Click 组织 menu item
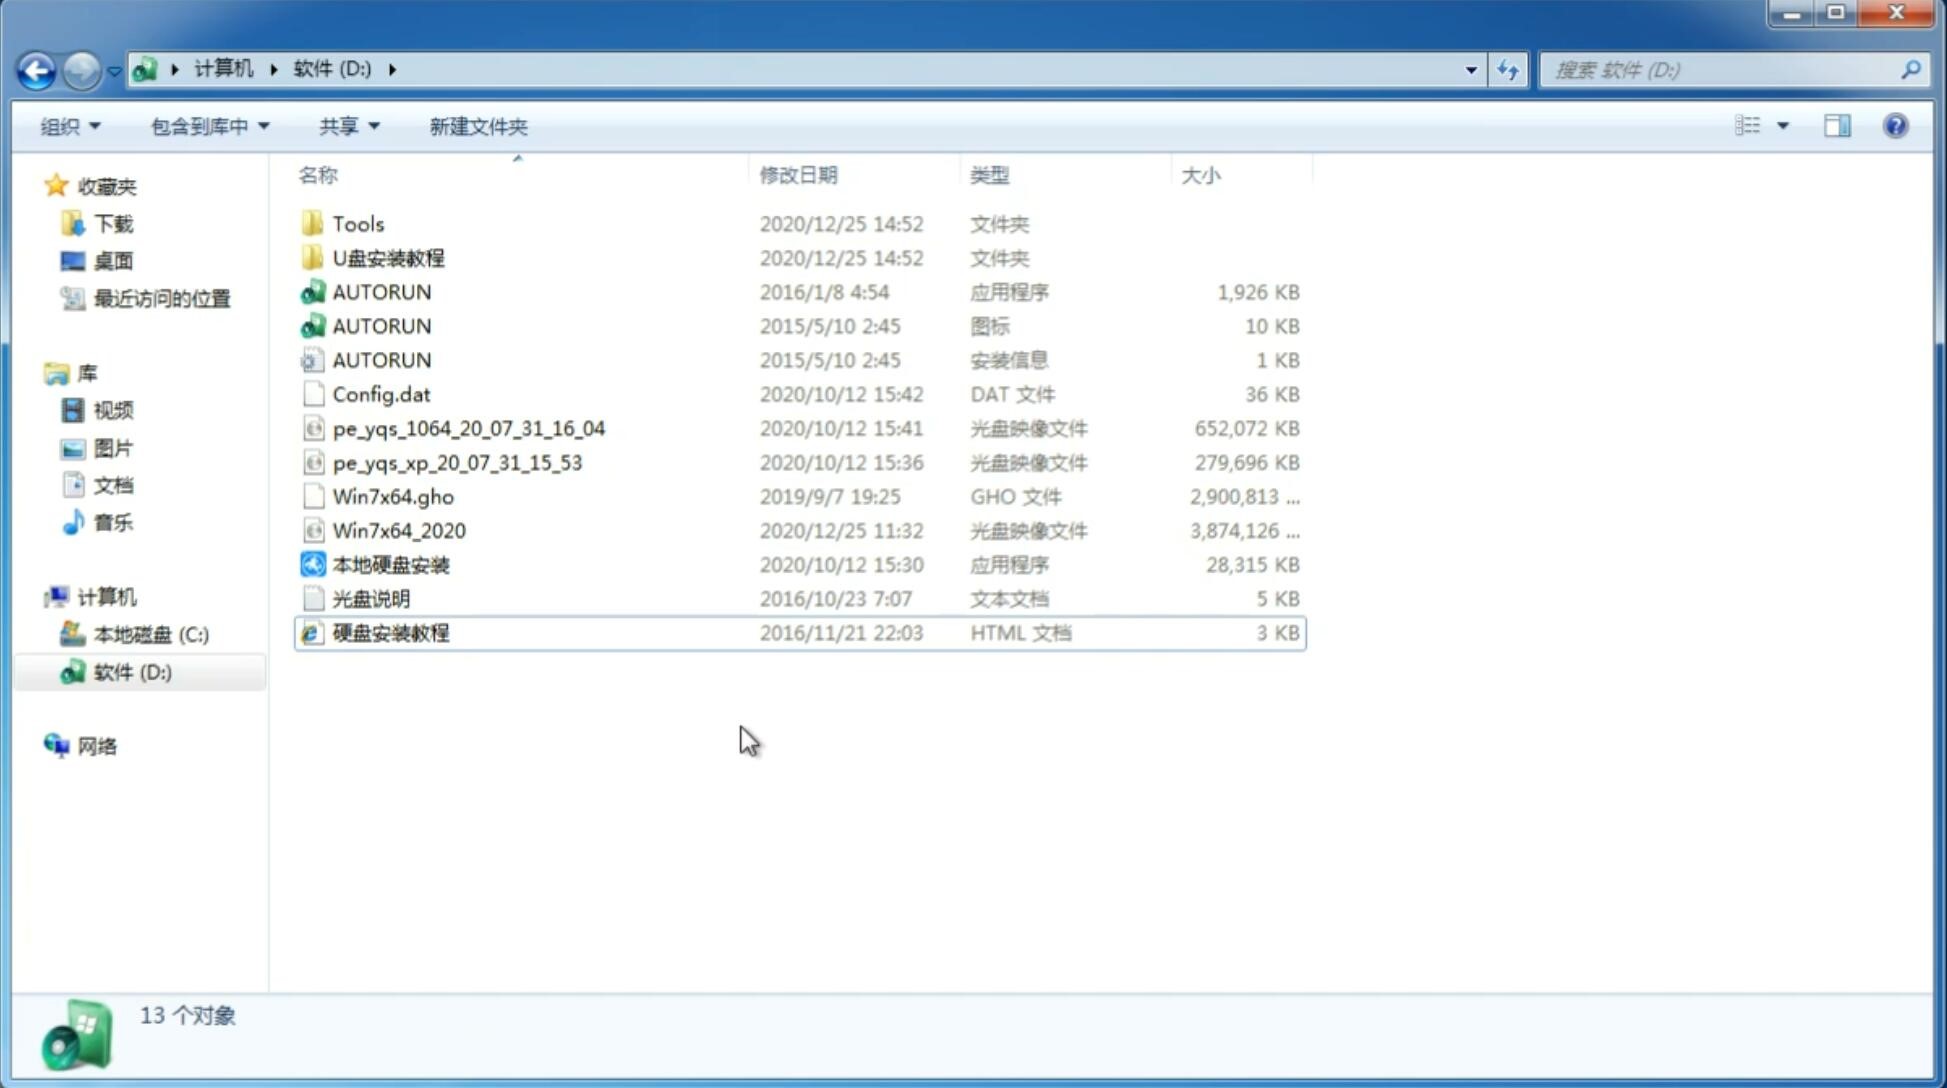This screenshot has width=1947, height=1088. coord(70,126)
